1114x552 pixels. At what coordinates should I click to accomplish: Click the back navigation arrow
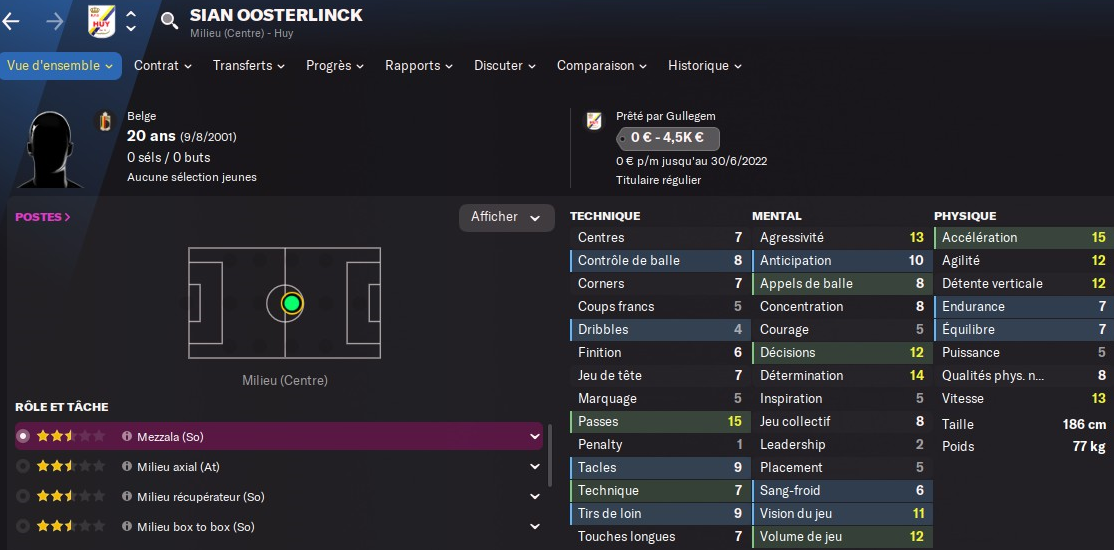coord(12,21)
